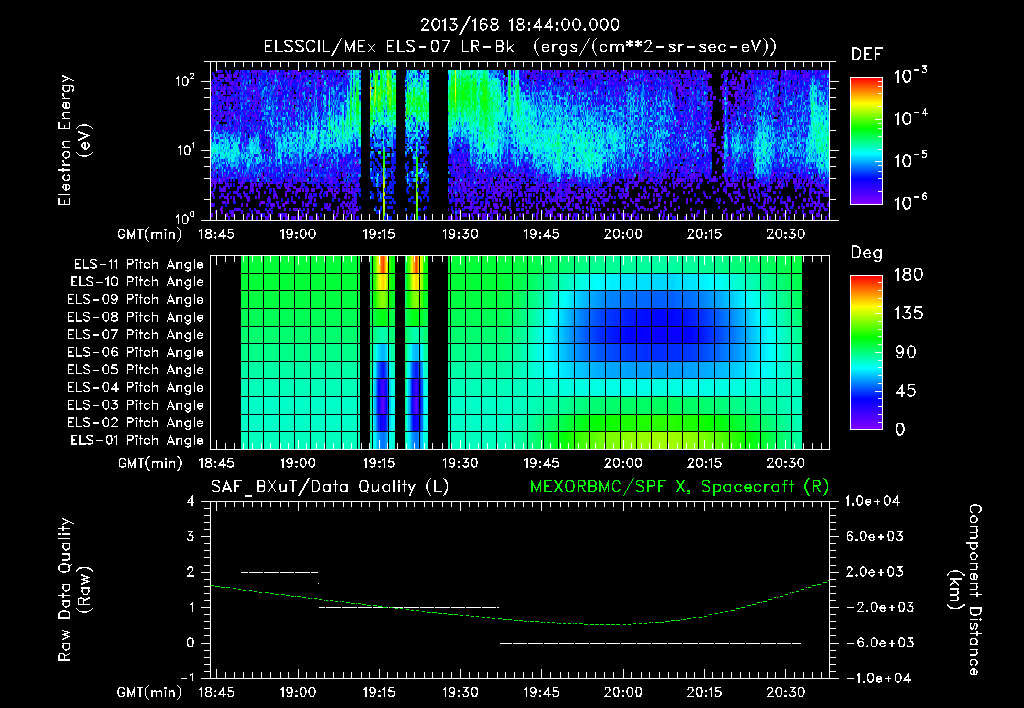Image resolution: width=1024 pixels, height=708 pixels.
Task: Click the 180 label on Deg scale
Action: [908, 275]
